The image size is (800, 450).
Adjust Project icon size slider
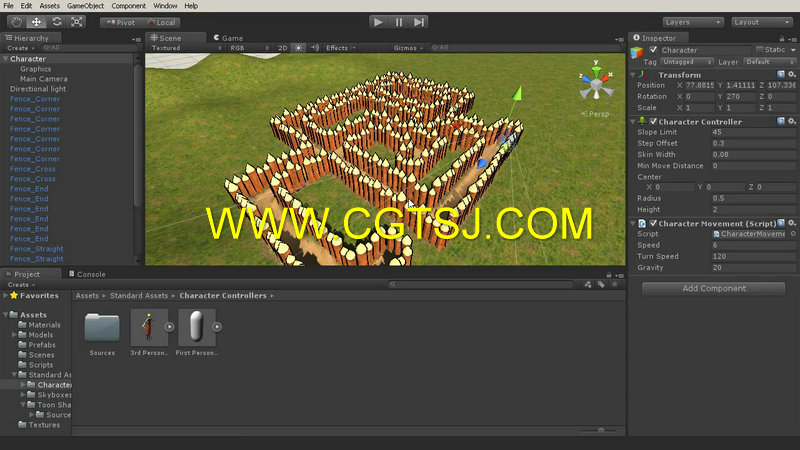coord(601,431)
